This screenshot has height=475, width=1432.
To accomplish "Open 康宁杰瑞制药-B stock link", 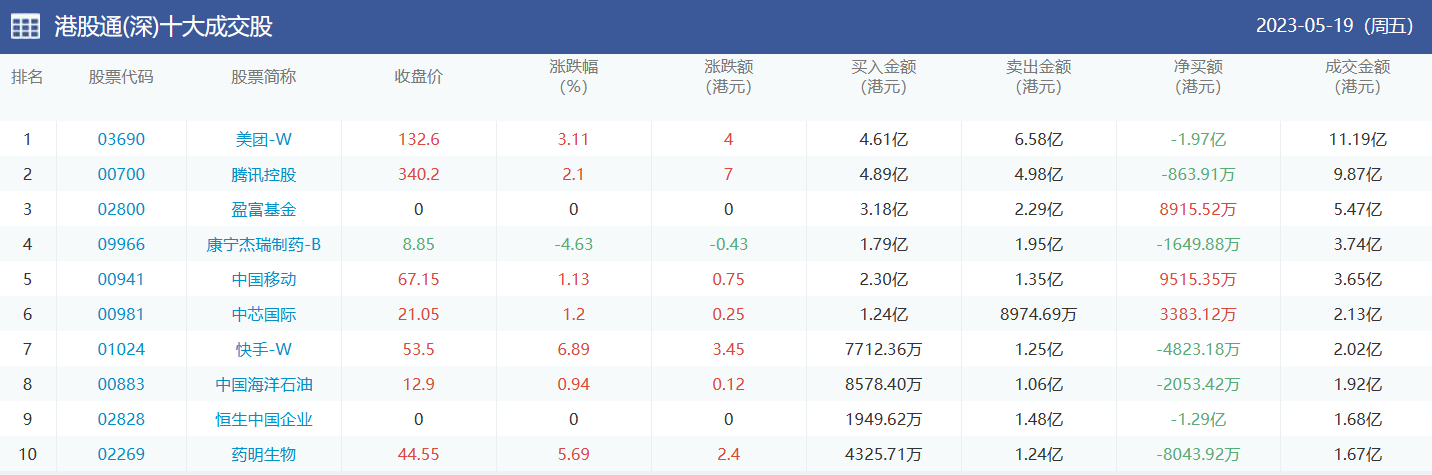I will pyautogui.click(x=264, y=245).
